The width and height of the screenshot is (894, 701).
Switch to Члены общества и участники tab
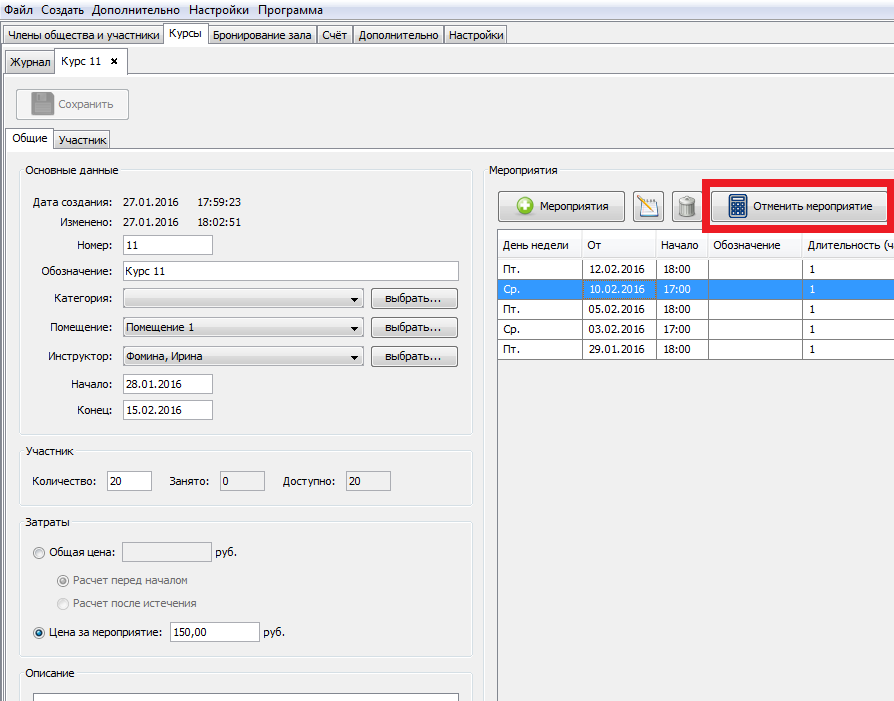pos(83,35)
